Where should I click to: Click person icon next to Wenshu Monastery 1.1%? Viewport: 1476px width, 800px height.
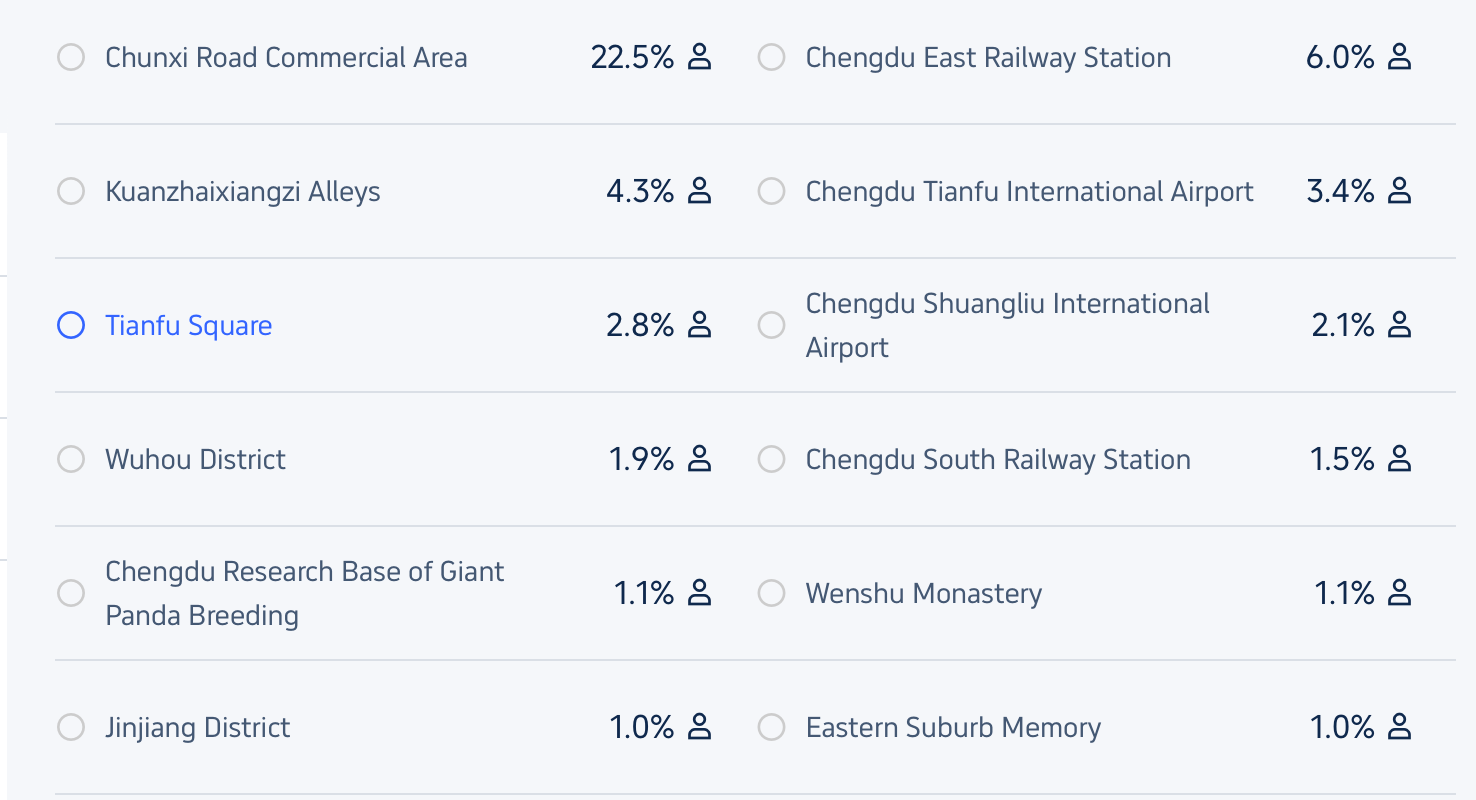click(x=1400, y=593)
